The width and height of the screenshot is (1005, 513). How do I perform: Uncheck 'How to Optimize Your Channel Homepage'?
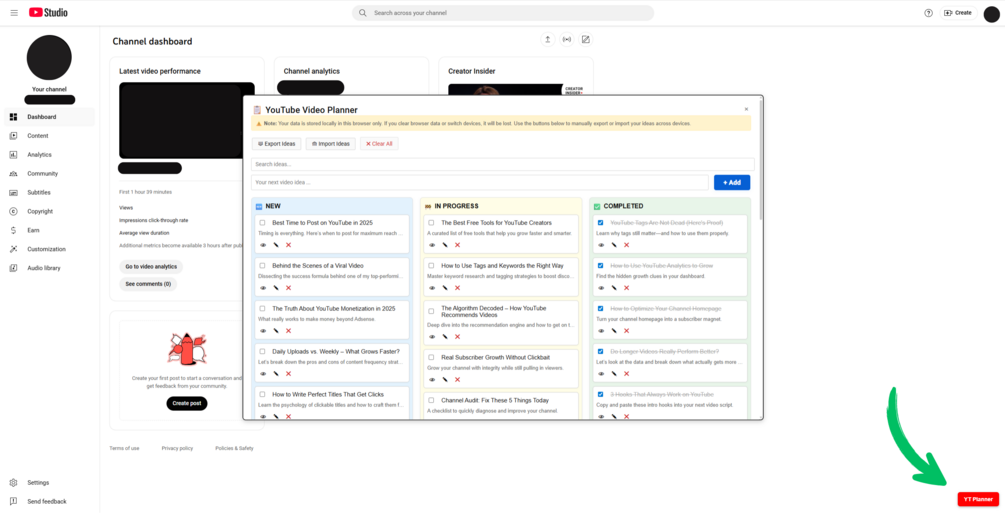[x=601, y=308]
